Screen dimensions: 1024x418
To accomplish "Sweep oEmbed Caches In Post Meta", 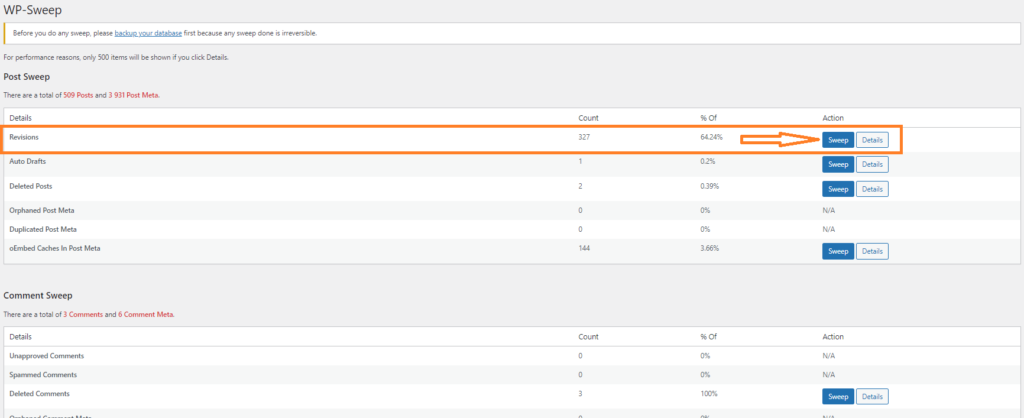I will pyautogui.click(x=838, y=251).
